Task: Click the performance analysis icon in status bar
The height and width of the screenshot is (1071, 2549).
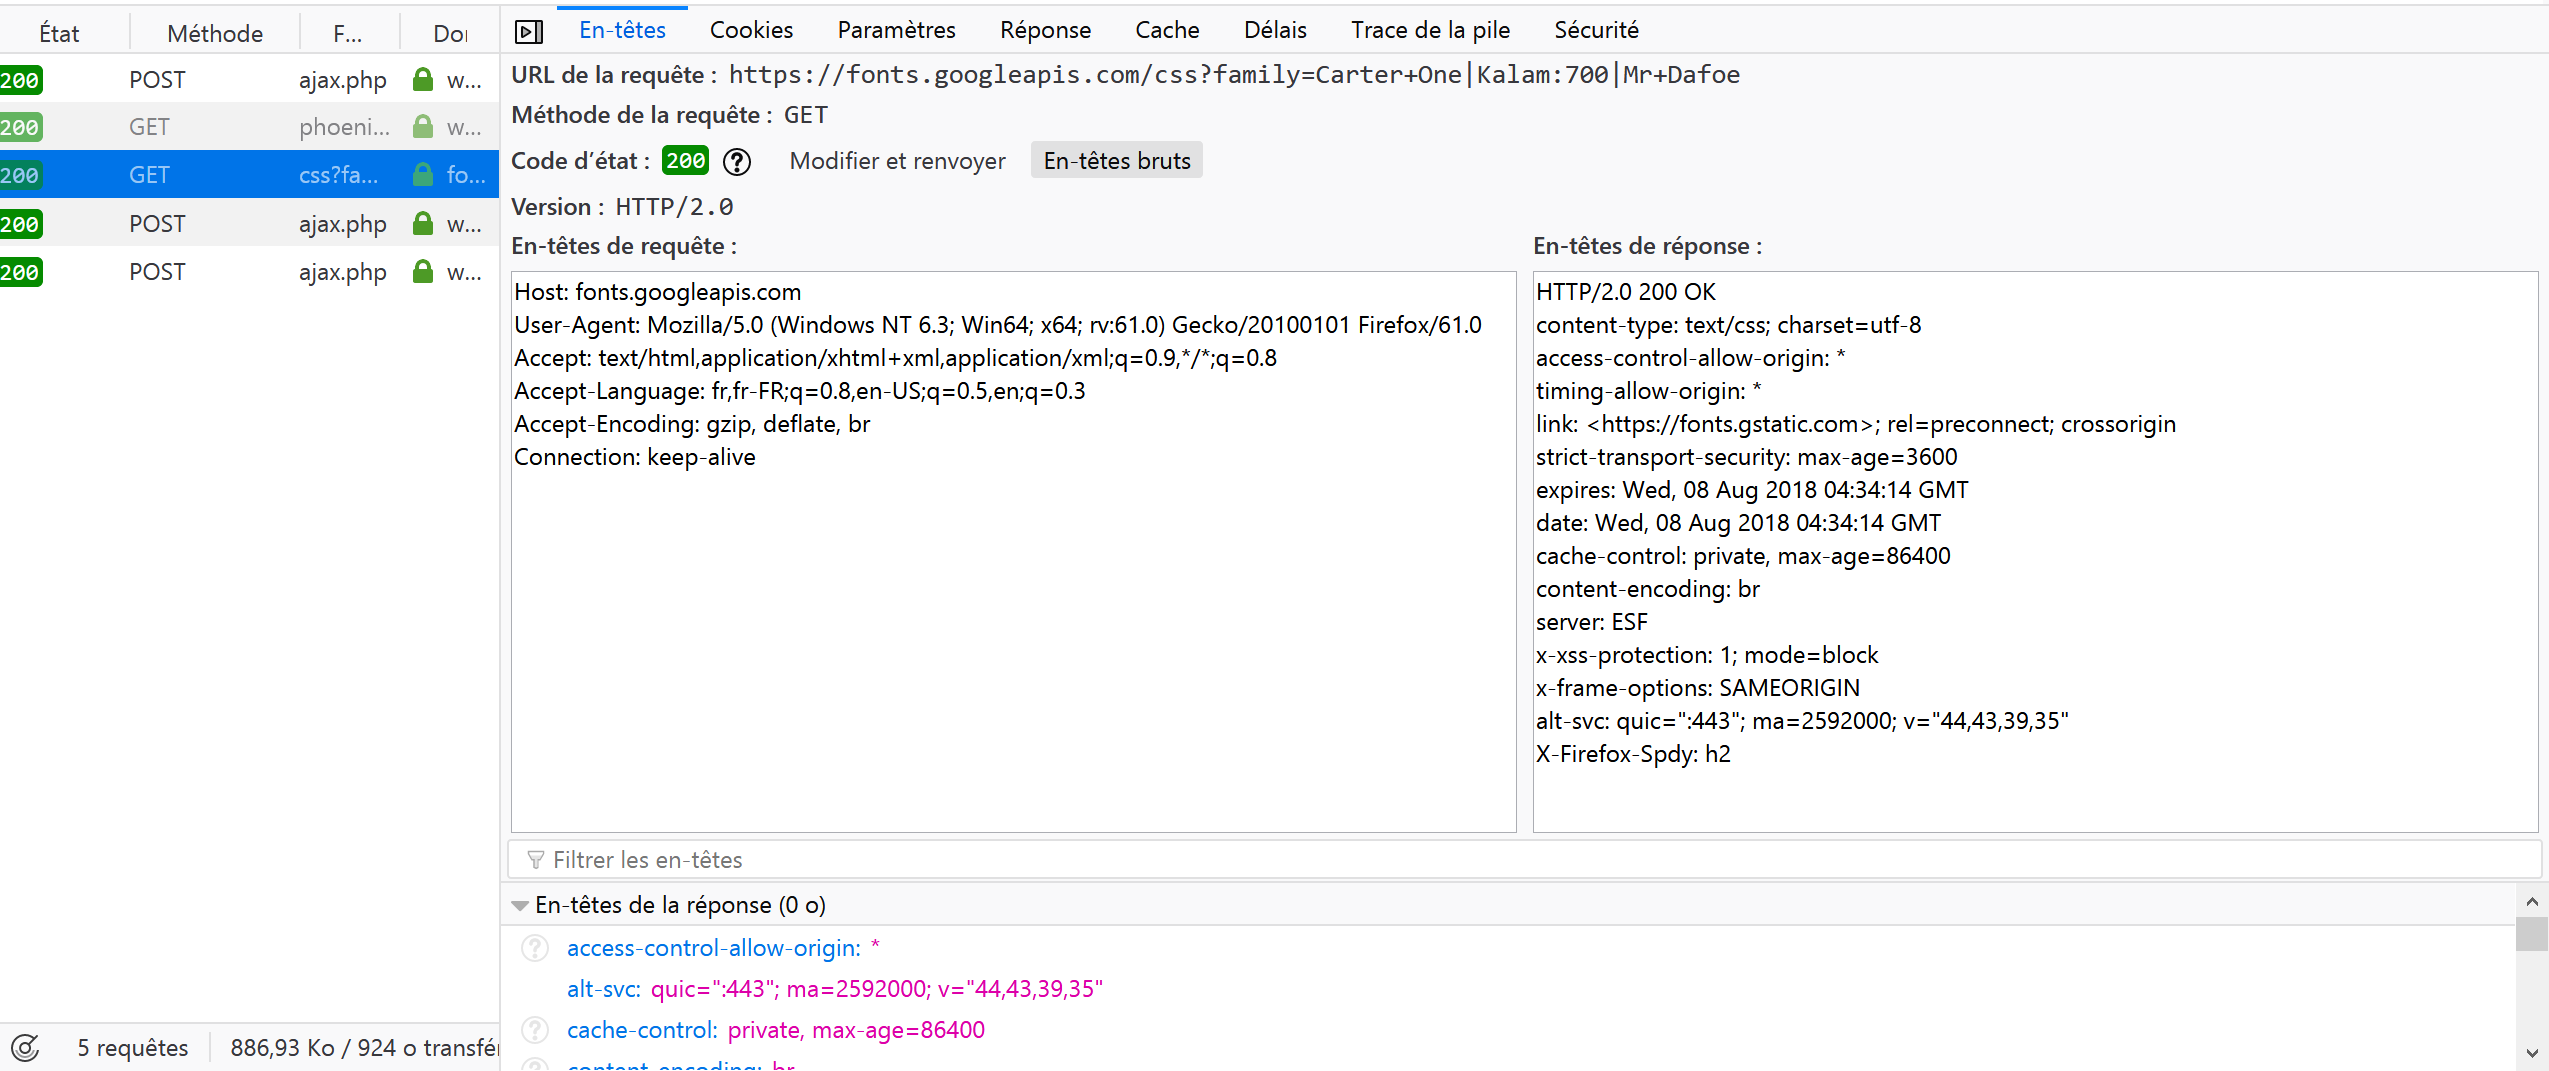Action: 25,1047
